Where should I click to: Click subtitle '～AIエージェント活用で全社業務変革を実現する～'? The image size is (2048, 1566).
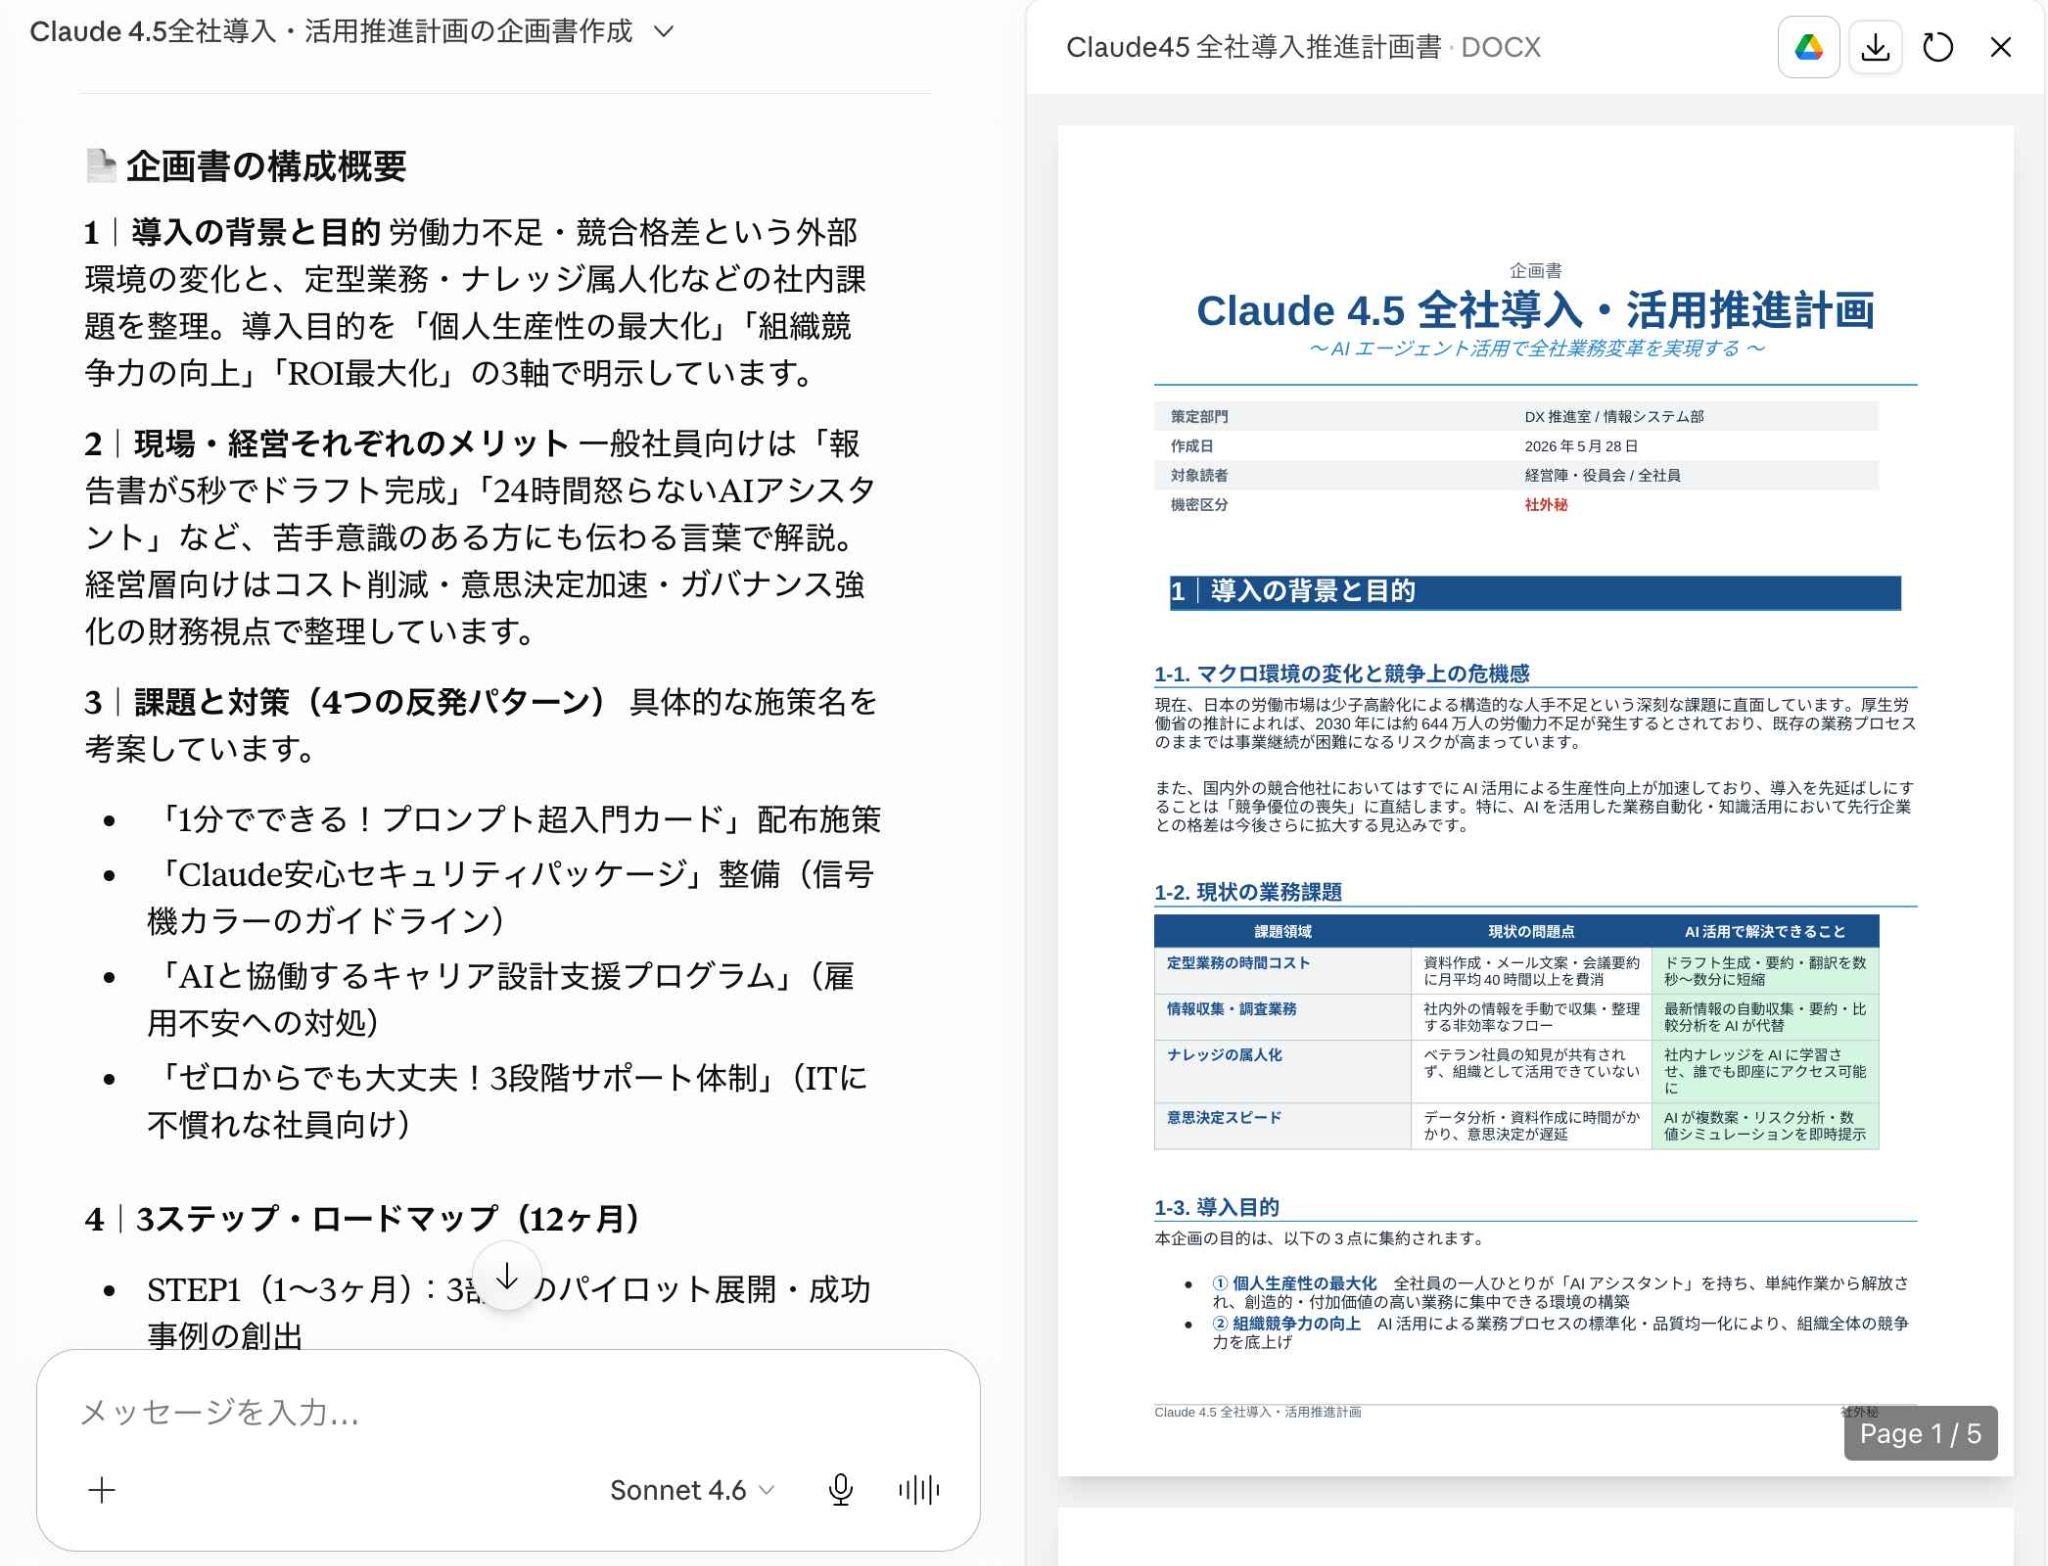1535,348
